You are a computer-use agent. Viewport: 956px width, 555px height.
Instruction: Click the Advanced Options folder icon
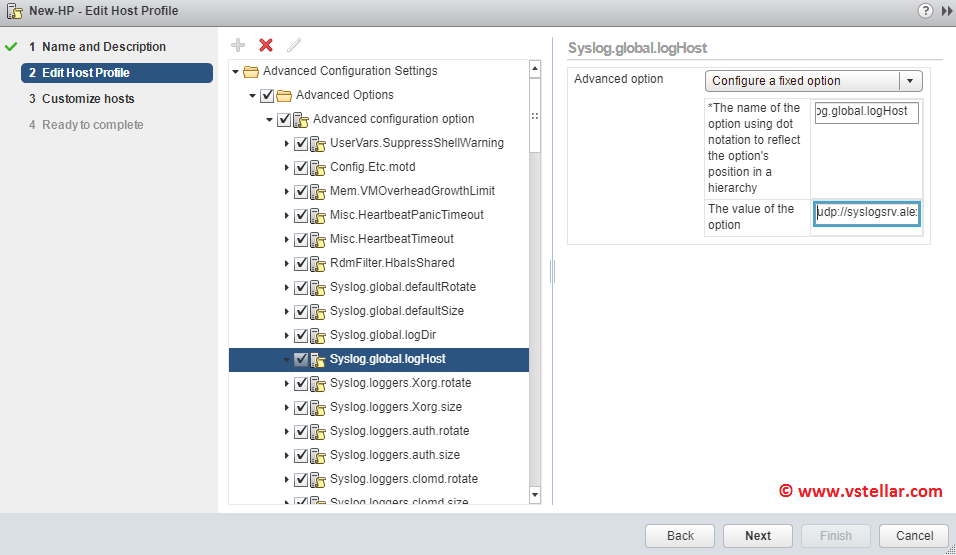(284, 95)
